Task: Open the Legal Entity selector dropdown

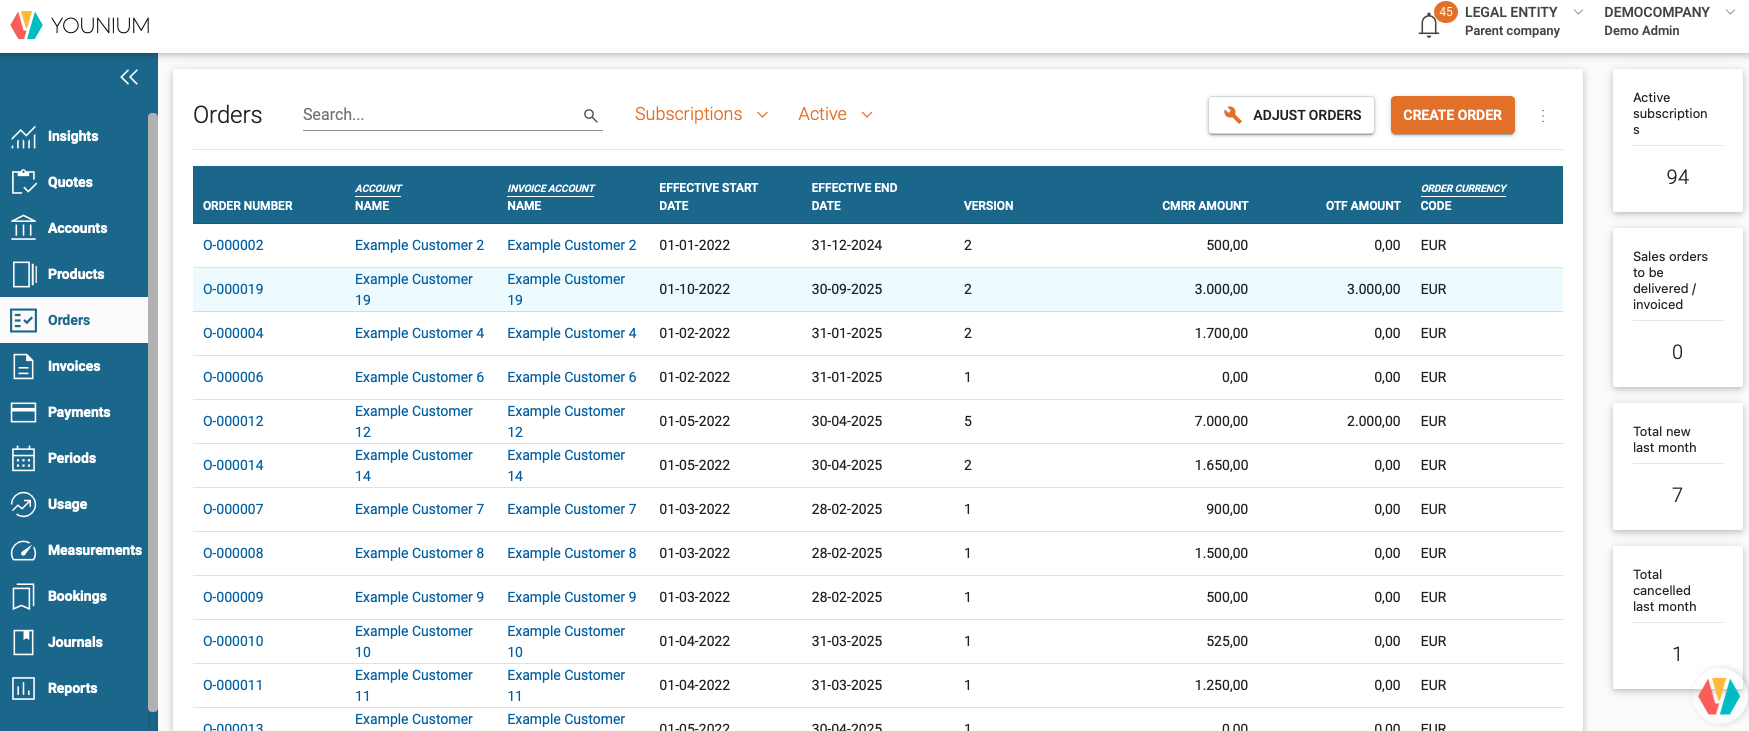Action: coord(1523,21)
